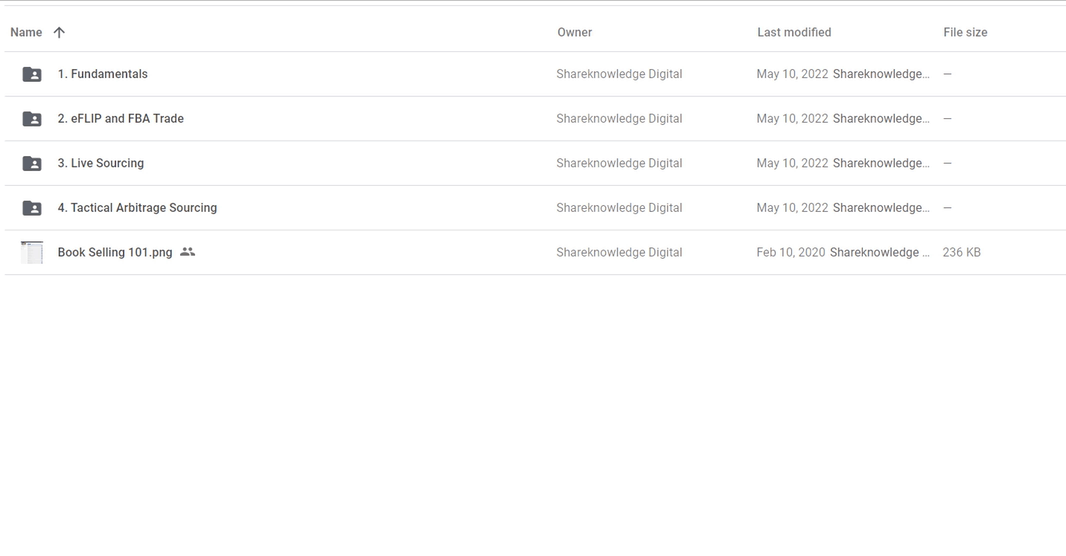Click the May 10, 2022 date for Live Sourcing

tap(792, 163)
